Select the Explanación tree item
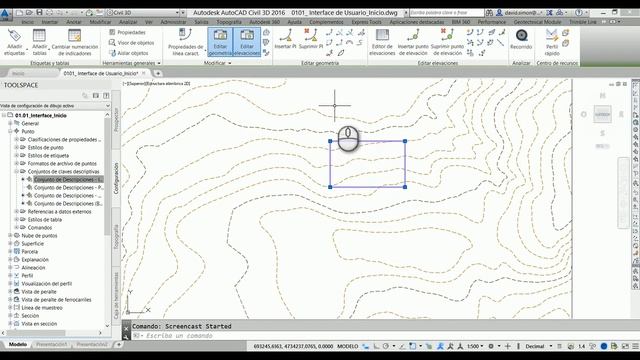Image resolution: width=640 pixels, height=360 pixels. coord(35,260)
